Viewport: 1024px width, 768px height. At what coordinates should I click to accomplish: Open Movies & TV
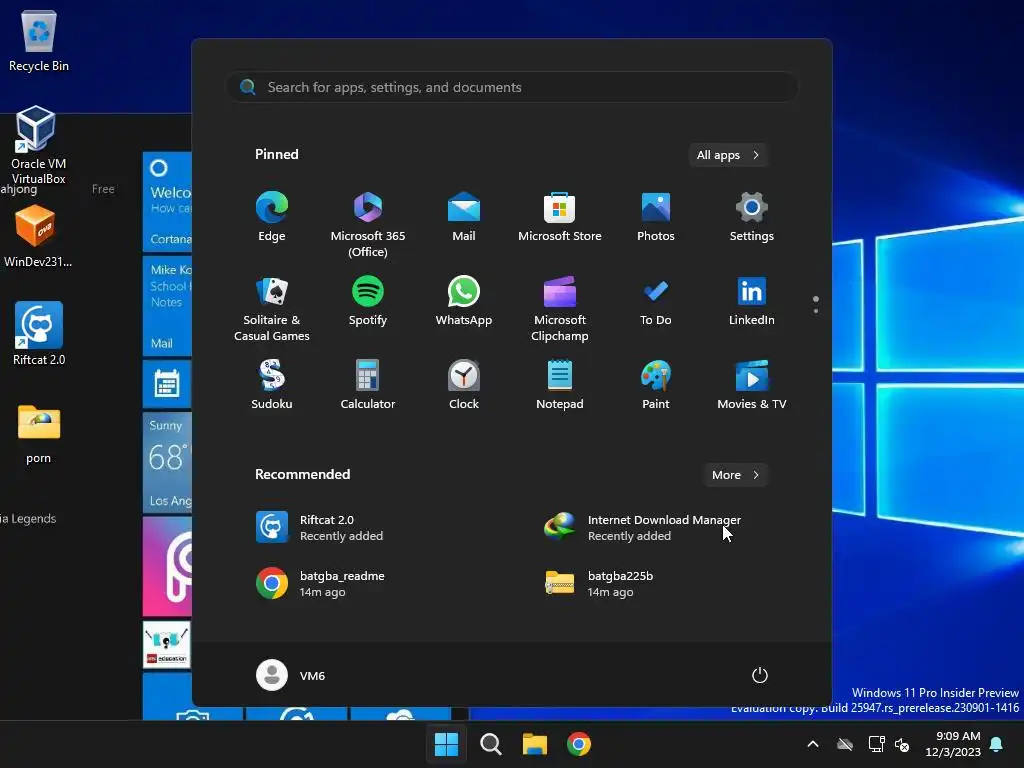(x=752, y=385)
